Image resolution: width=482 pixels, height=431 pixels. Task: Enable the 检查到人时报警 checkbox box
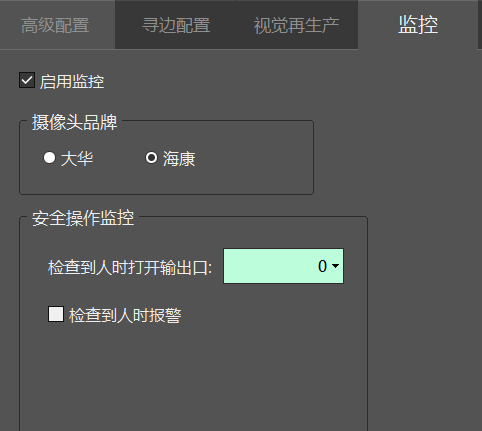[x=56, y=314]
